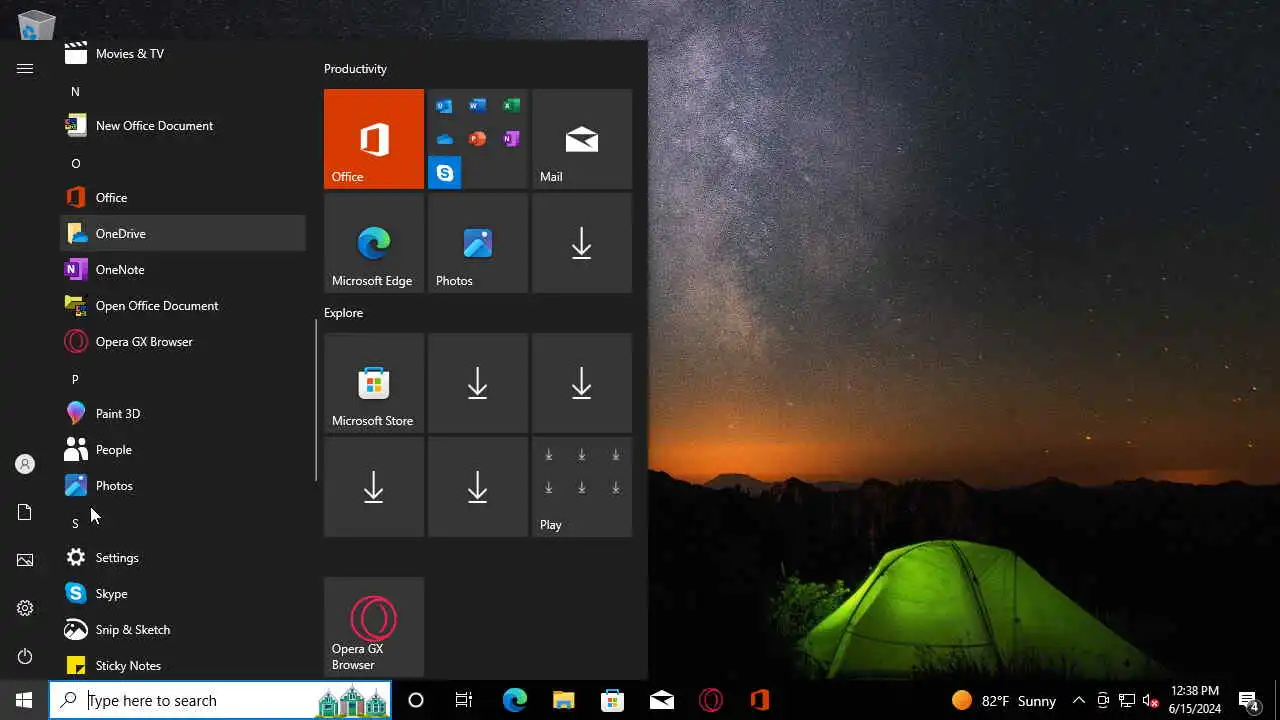Click the PowerPoint icon in Office apps tile
The image size is (1280, 720).
(478, 139)
